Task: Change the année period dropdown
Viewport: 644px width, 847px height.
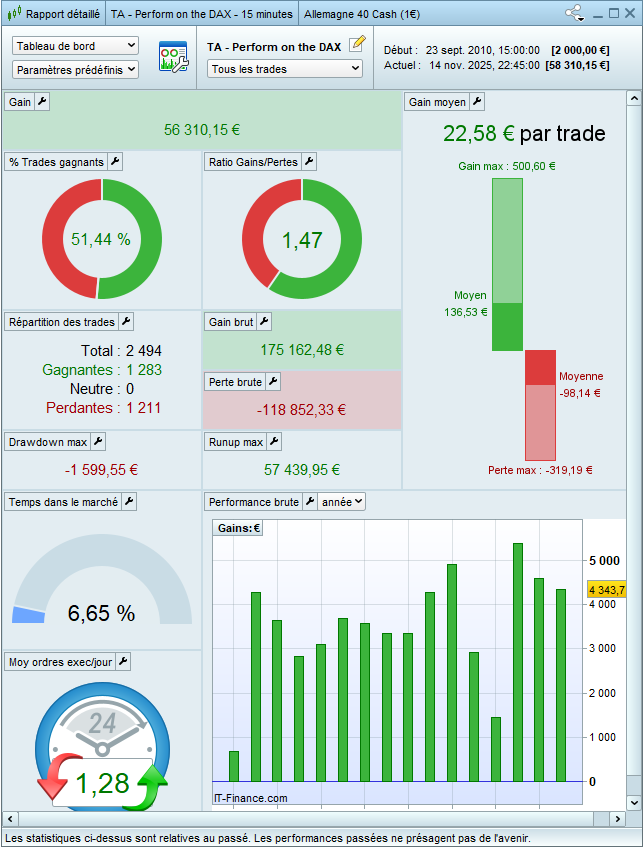Action: pyautogui.click(x=343, y=501)
